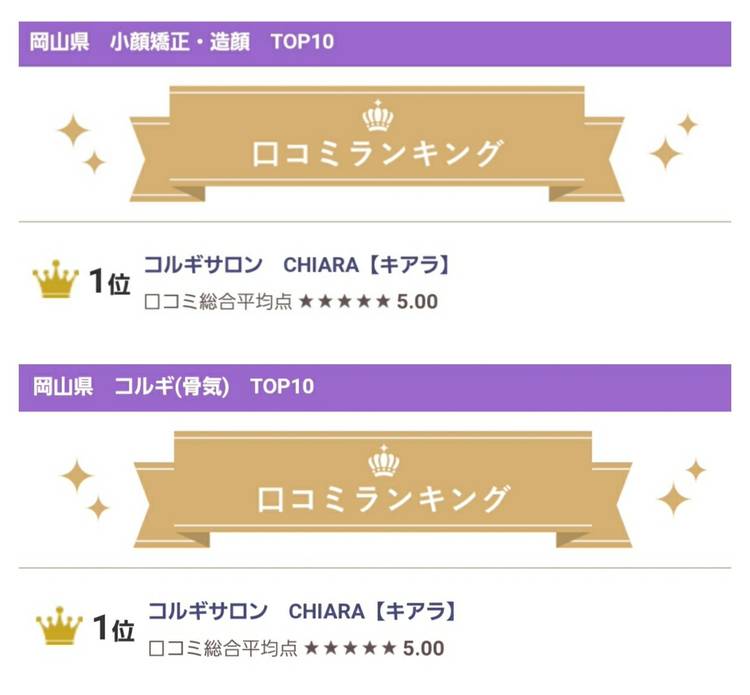The height and width of the screenshot is (695, 750).
Task: Click sparkle stars right of コルギ(骨気) ranking banner
Action: [x=680, y=487]
